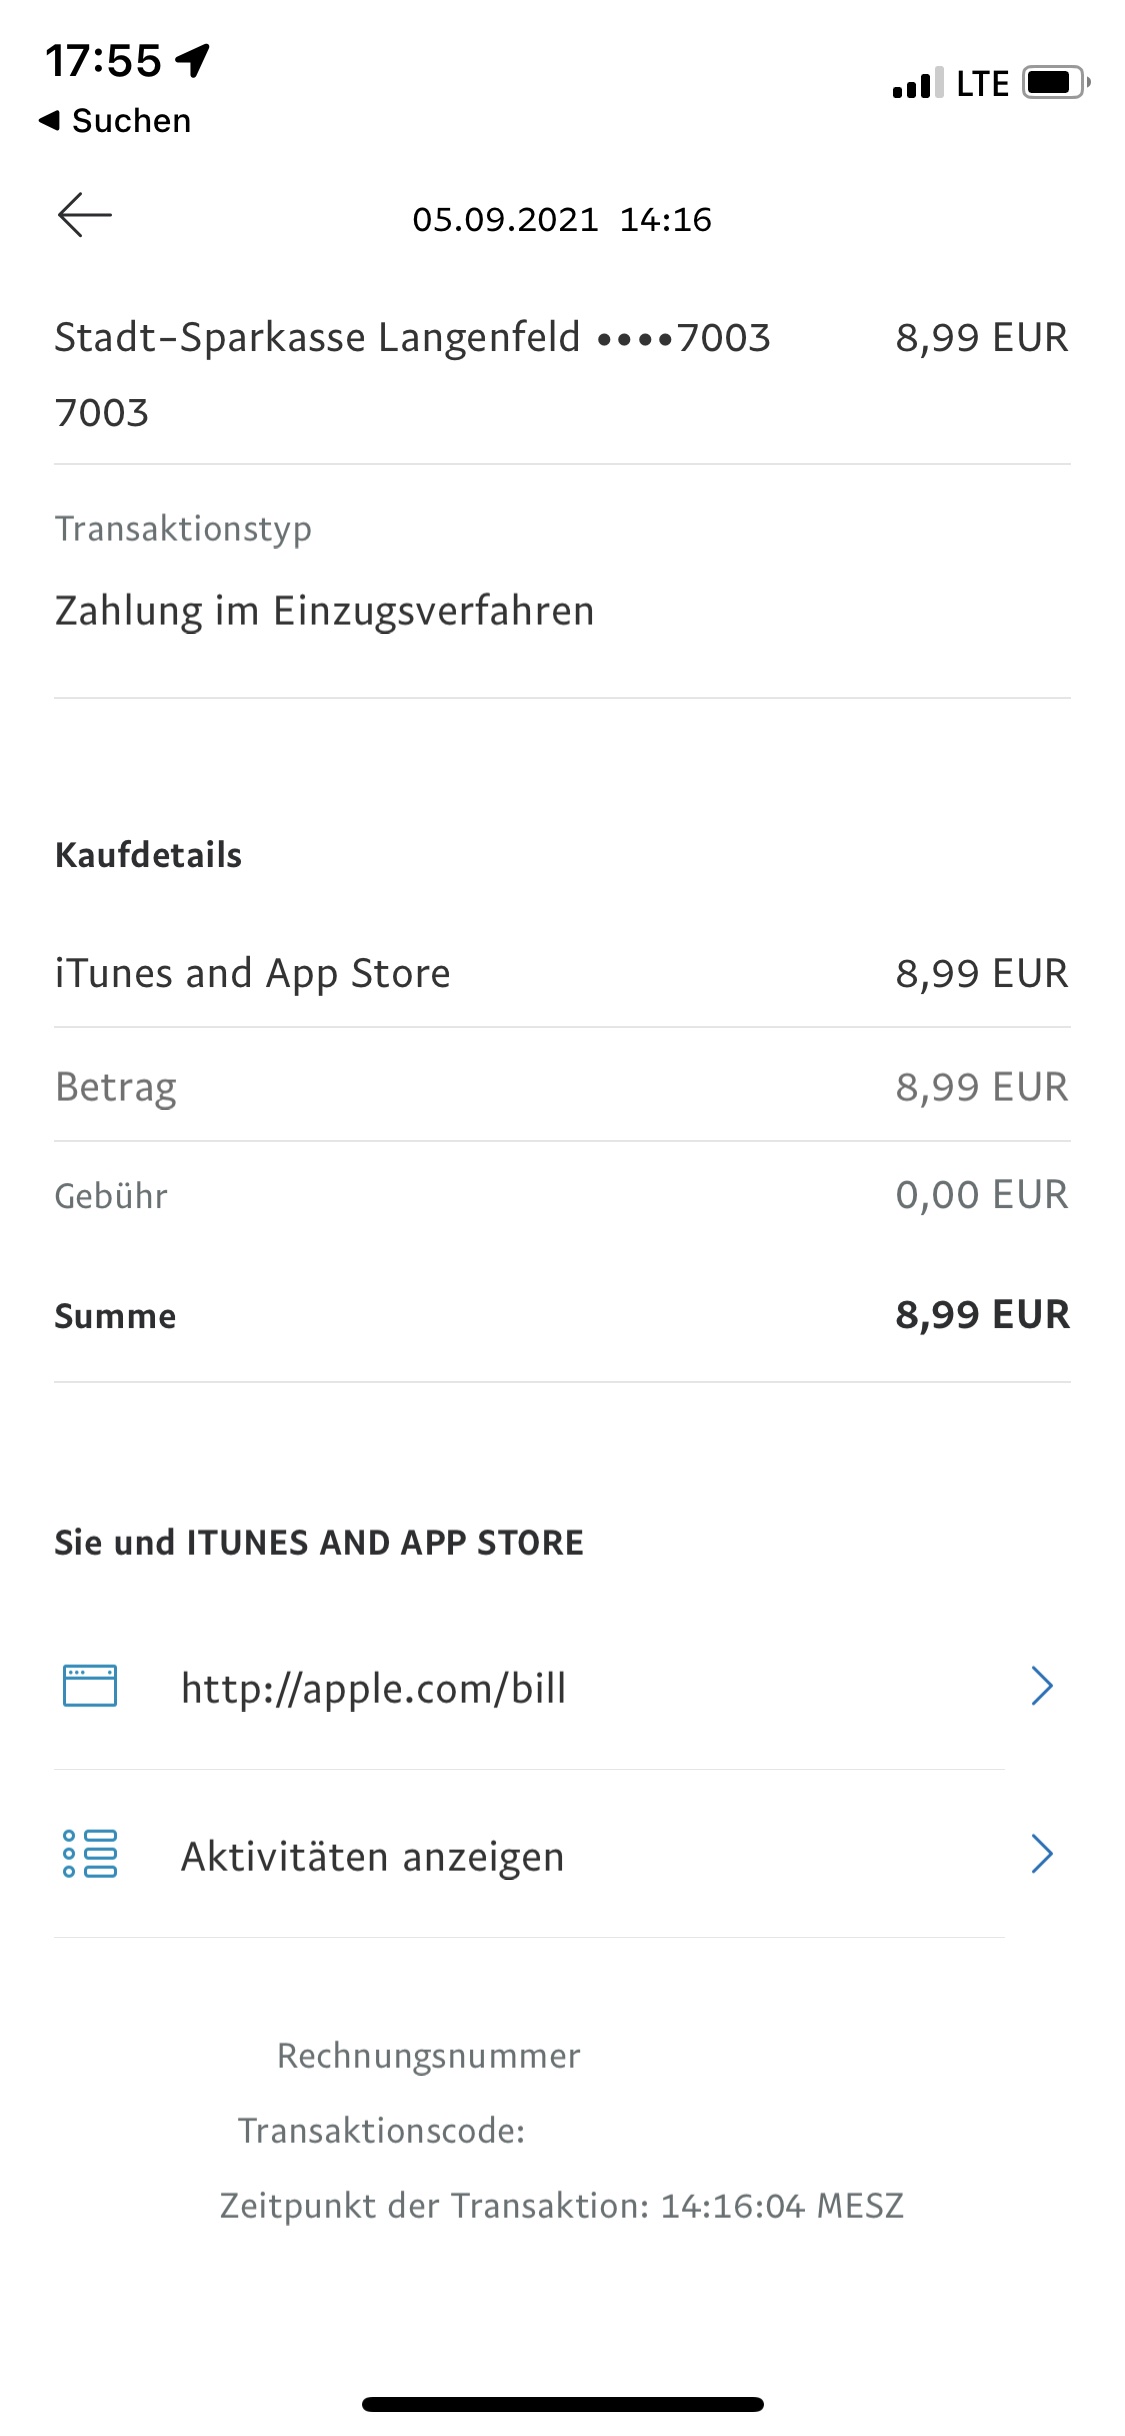Tap the Summe total amount
Viewport: 1125px width, 2436px height.
[981, 1315]
